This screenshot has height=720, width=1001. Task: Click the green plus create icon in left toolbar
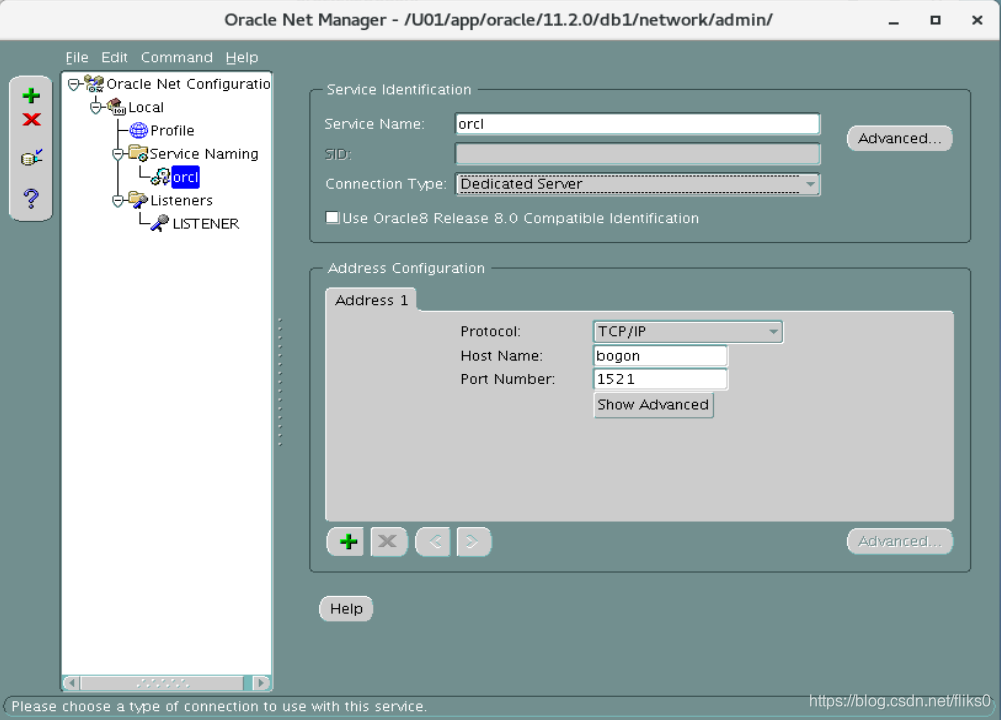point(31,96)
